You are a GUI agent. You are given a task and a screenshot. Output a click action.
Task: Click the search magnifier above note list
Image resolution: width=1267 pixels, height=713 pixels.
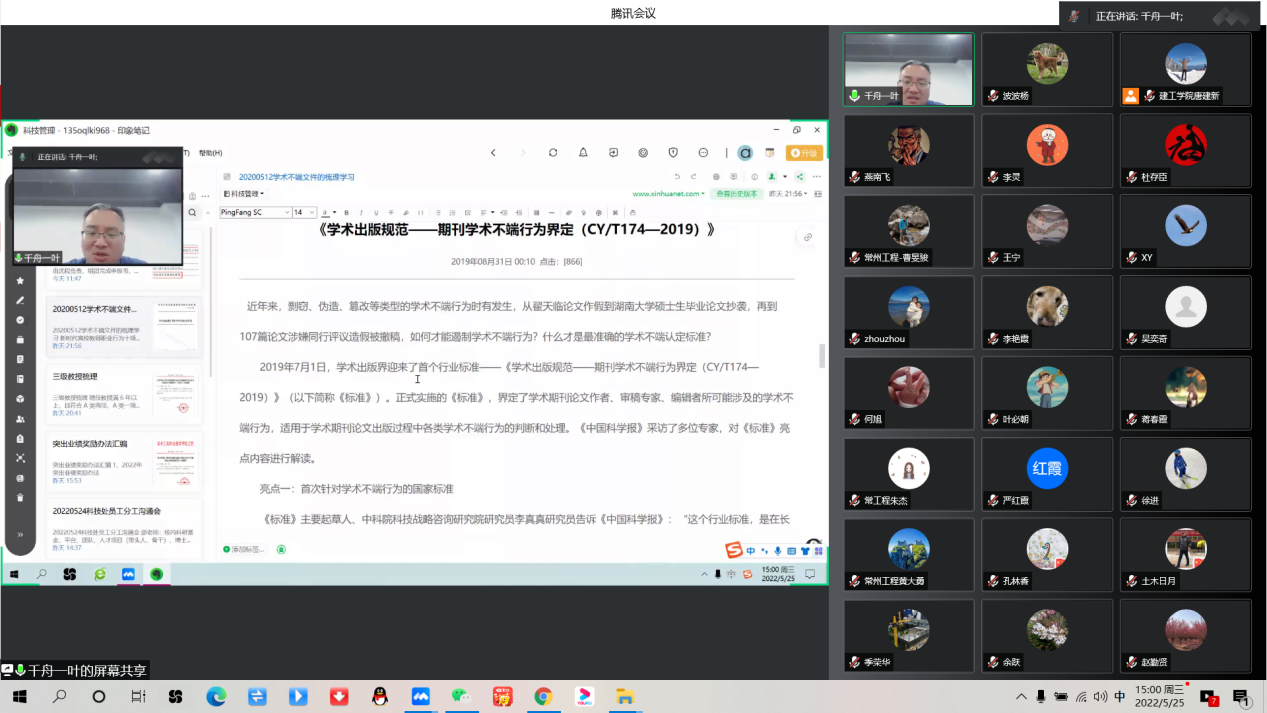(193, 212)
